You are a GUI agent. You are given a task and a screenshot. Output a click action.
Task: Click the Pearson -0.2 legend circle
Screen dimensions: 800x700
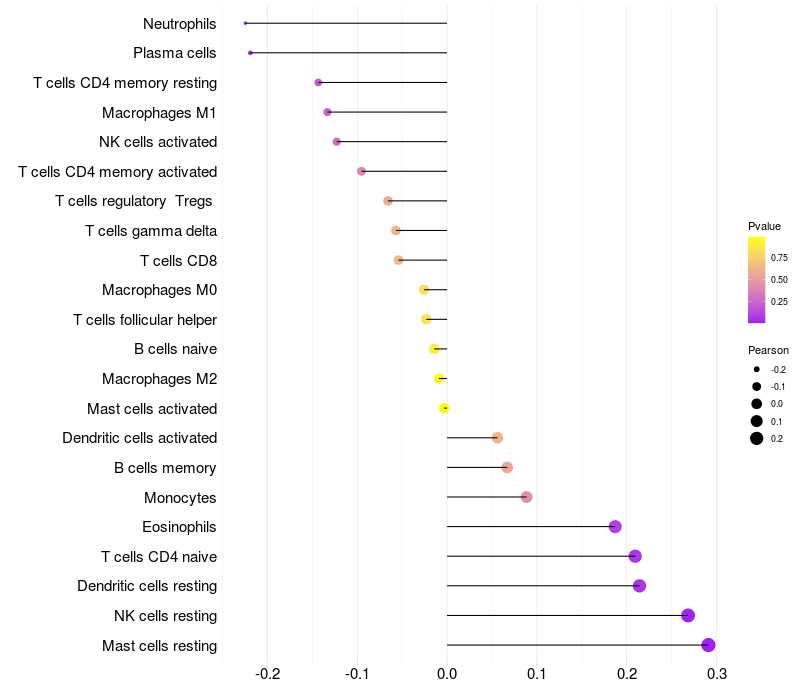click(757, 369)
